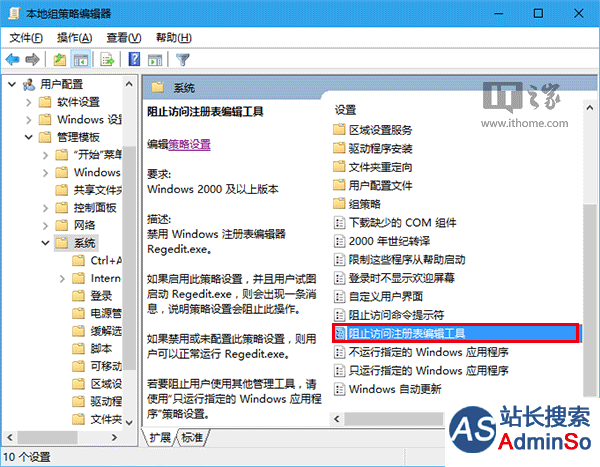600x467 pixels.
Task: Click settings list scroll-up arrow
Action: (589, 108)
